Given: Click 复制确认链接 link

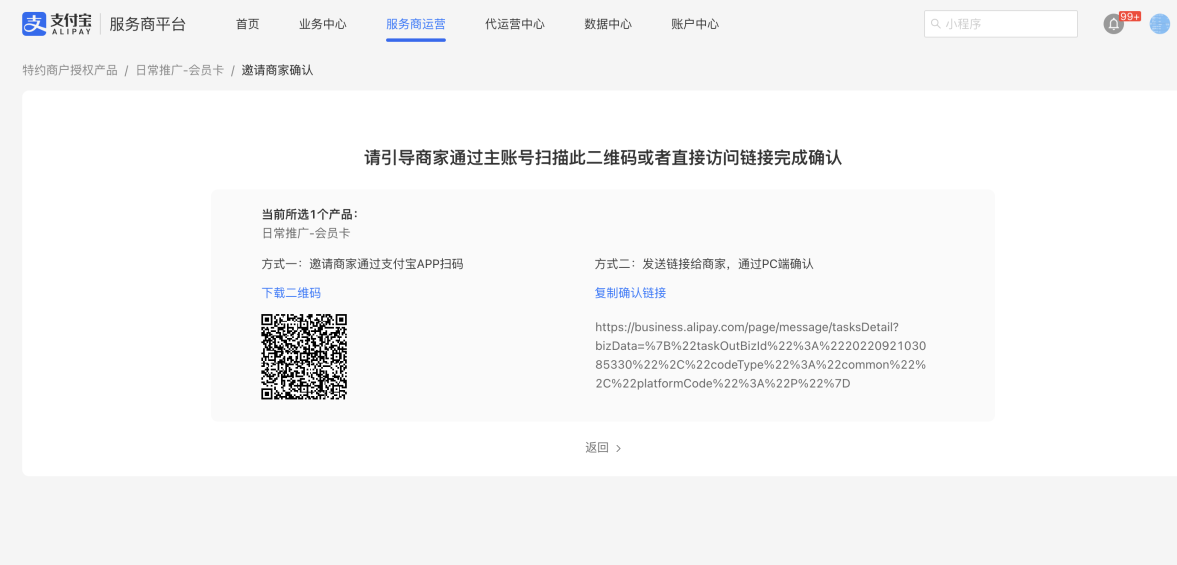Looking at the screenshot, I should tap(631, 293).
